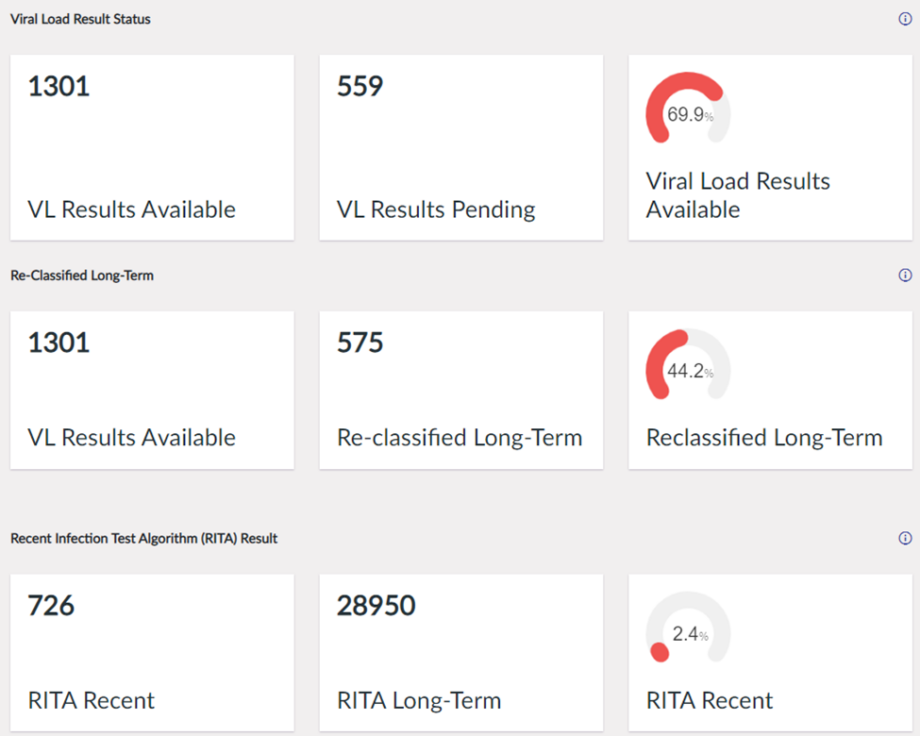Click the RITA Long-Term label text
Image resolution: width=920 pixels, height=736 pixels.
(419, 701)
